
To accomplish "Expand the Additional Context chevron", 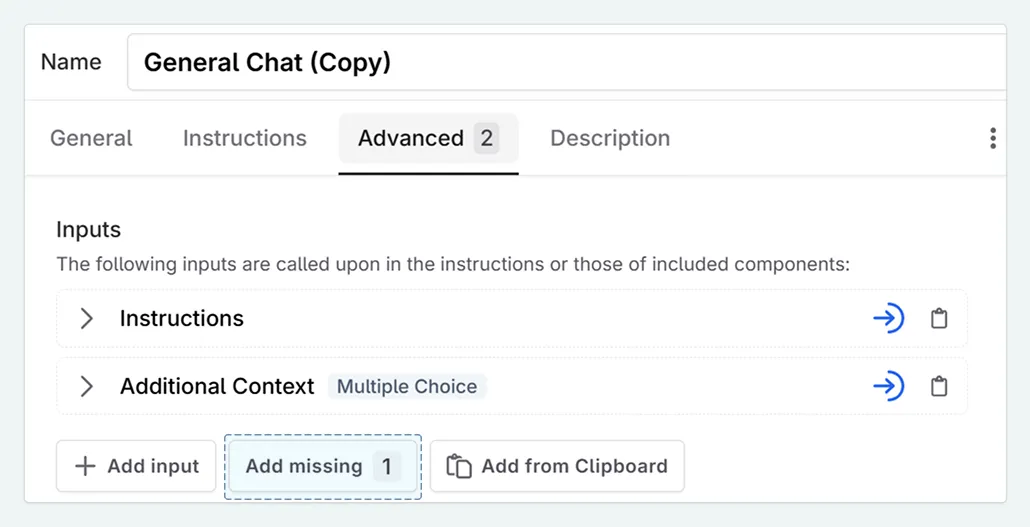I will pyautogui.click(x=87, y=386).
